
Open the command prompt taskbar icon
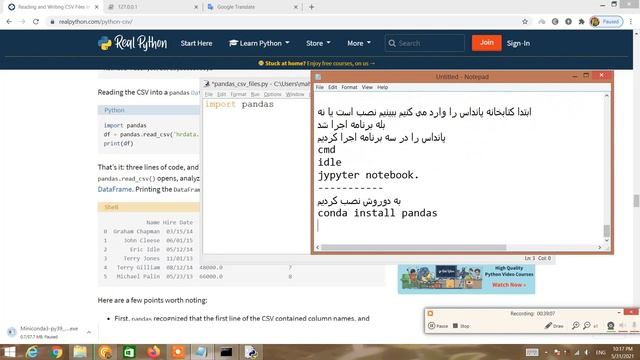(x=226, y=352)
